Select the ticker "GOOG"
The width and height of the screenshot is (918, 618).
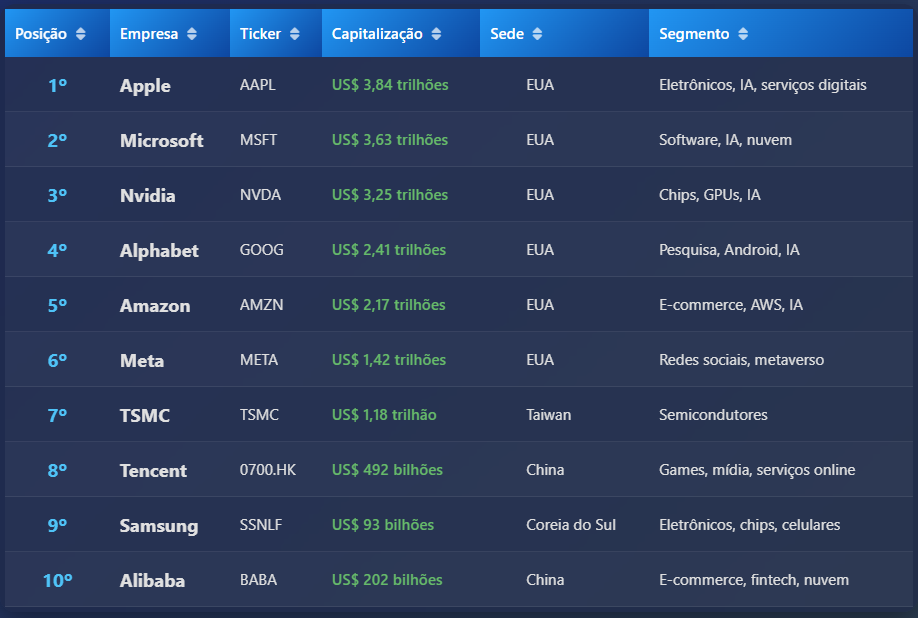tap(261, 250)
